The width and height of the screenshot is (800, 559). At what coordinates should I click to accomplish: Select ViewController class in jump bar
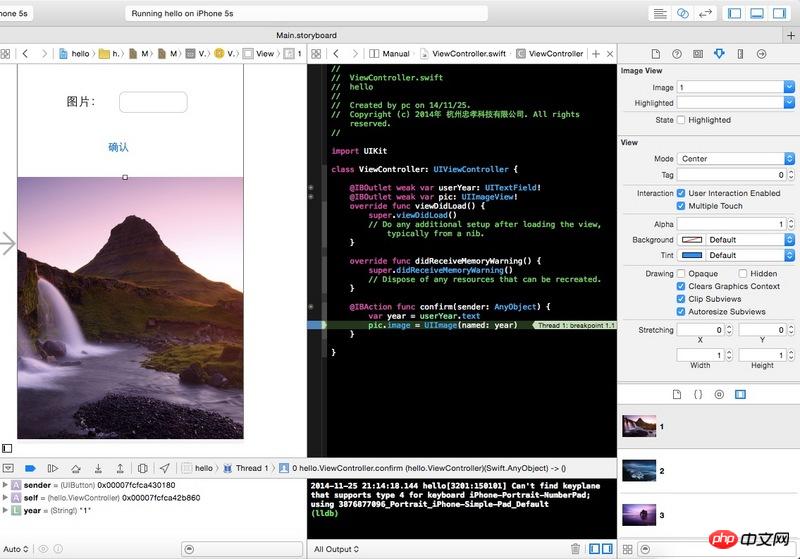pos(549,54)
